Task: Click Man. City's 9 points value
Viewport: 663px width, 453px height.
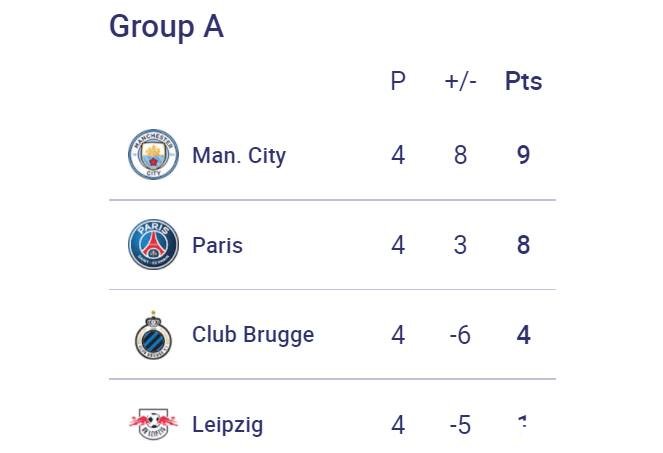Action: (523, 156)
